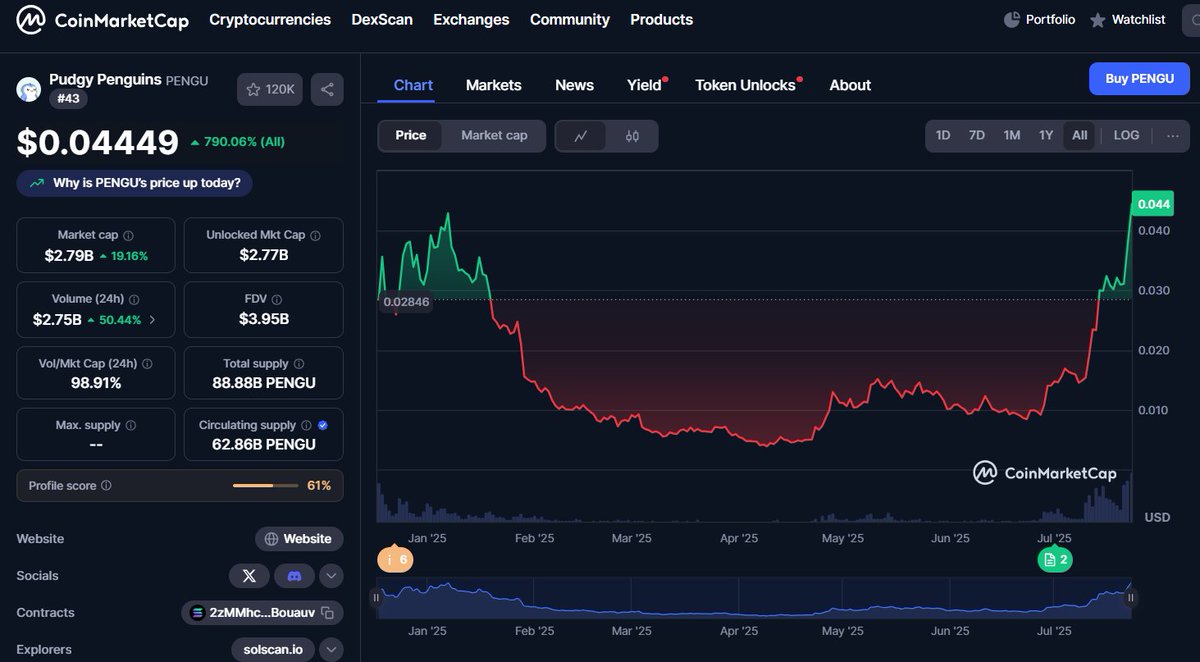
Task: Open the CoinMarketCap home logo
Action: (103, 20)
